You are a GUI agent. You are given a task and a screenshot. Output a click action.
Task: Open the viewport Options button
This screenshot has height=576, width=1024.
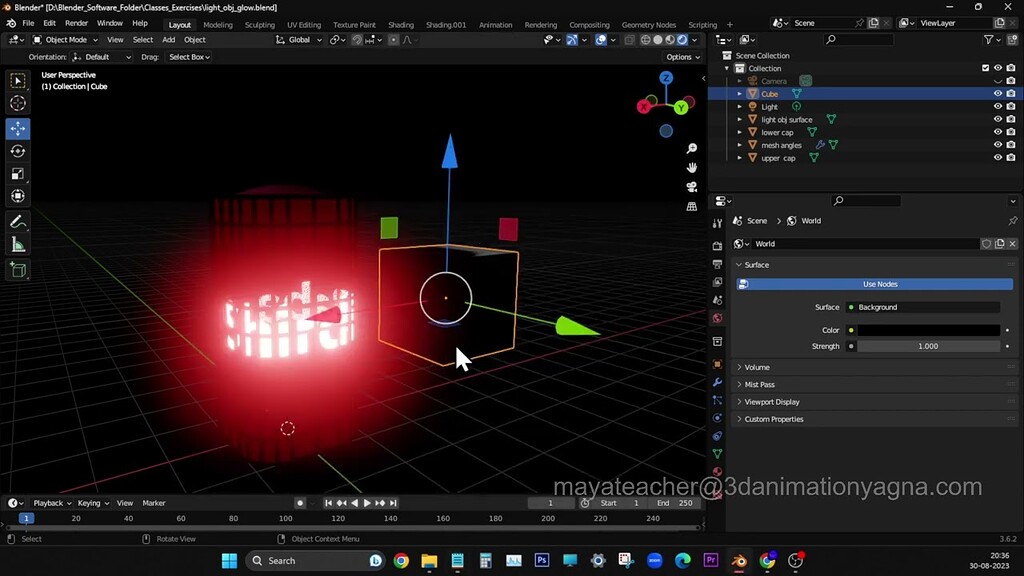(x=681, y=57)
